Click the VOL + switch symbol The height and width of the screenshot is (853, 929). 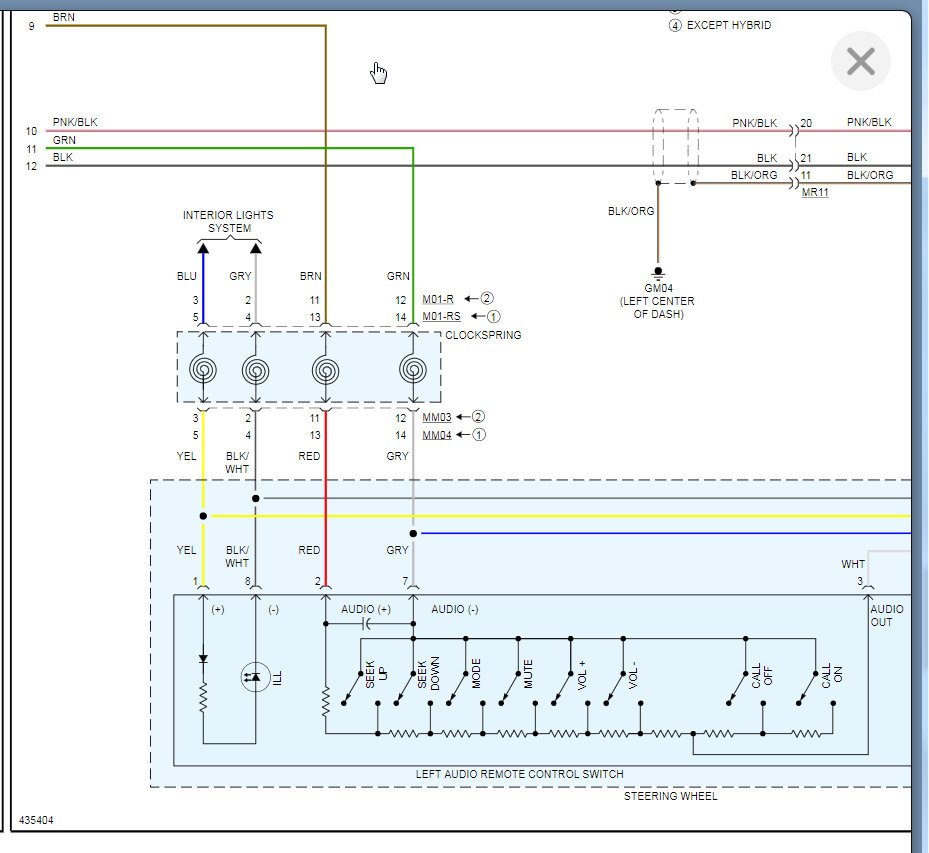pyautogui.click(x=562, y=688)
